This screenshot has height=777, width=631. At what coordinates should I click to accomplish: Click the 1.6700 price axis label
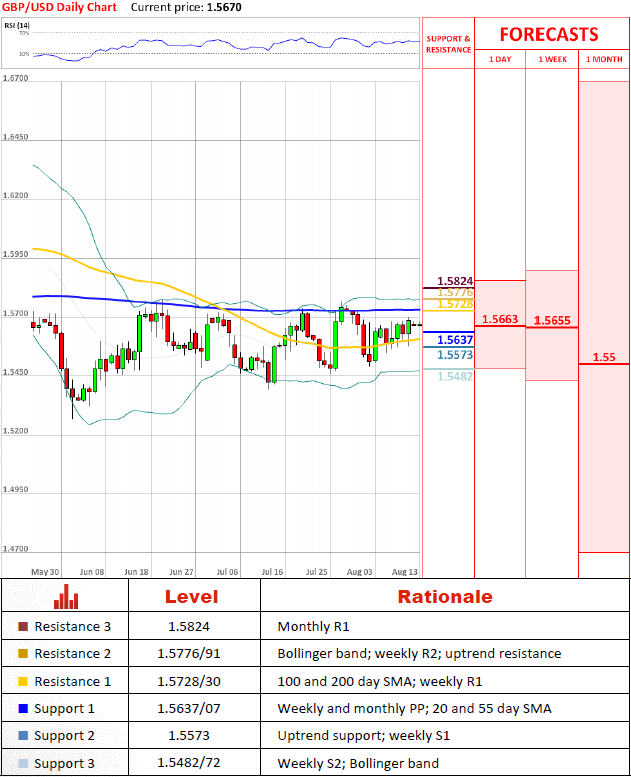click(x=15, y=78)
